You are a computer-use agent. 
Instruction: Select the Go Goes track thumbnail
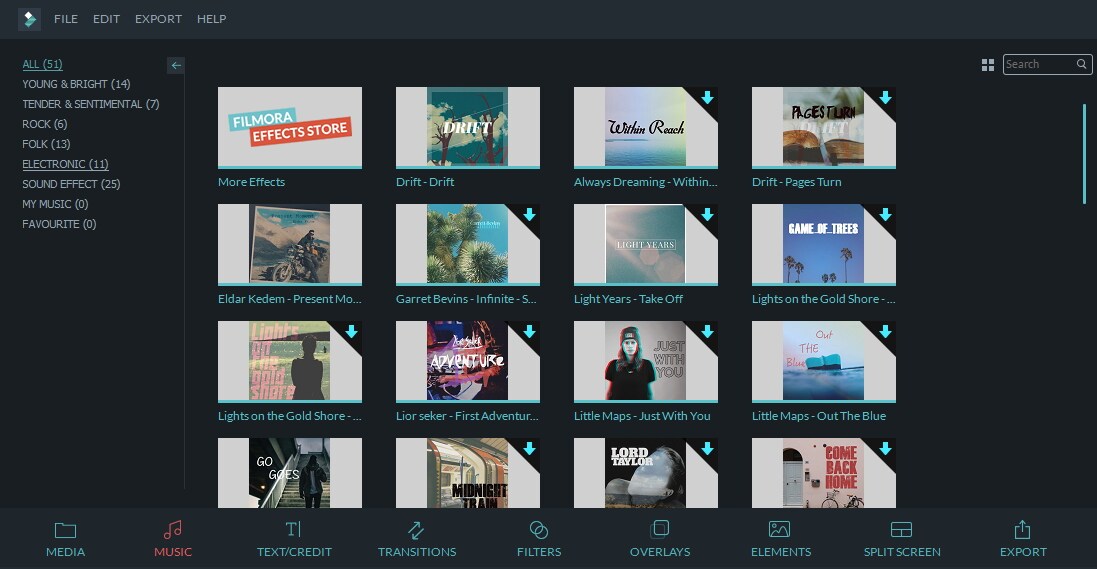tap(290, 473)
